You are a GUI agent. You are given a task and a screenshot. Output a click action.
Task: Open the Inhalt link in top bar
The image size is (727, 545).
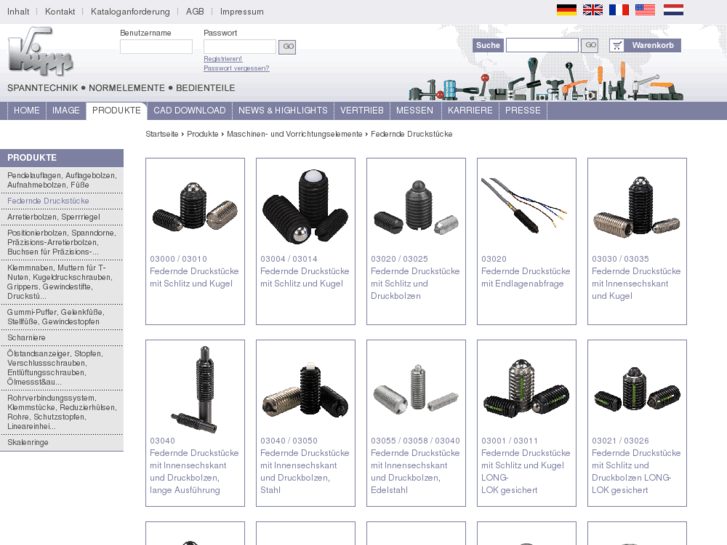(x=18, y=12)
